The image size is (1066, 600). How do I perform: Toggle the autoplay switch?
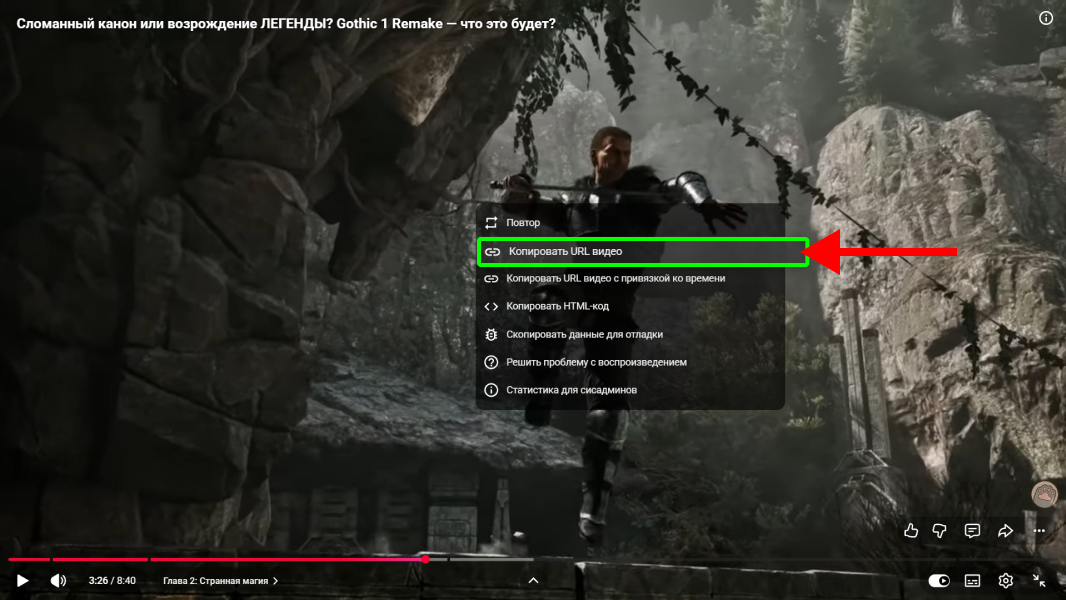(939, 580)
